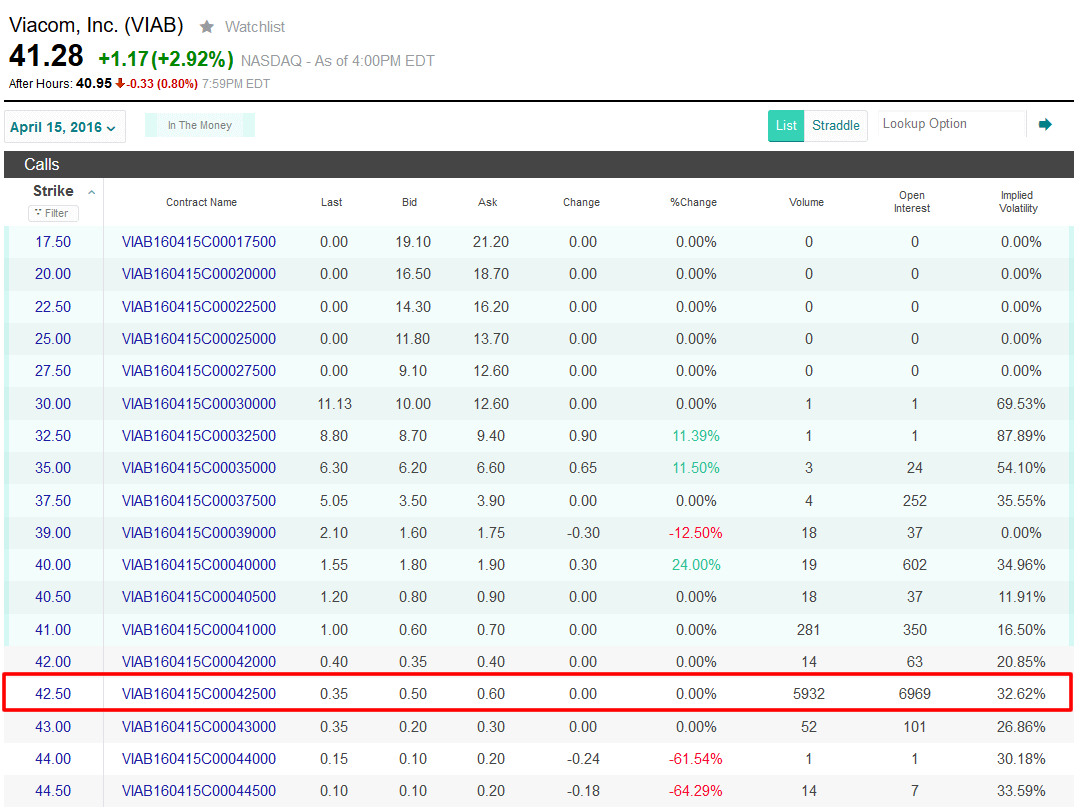
Task: Click the Calls section header
Action: [x=539, y=164]
